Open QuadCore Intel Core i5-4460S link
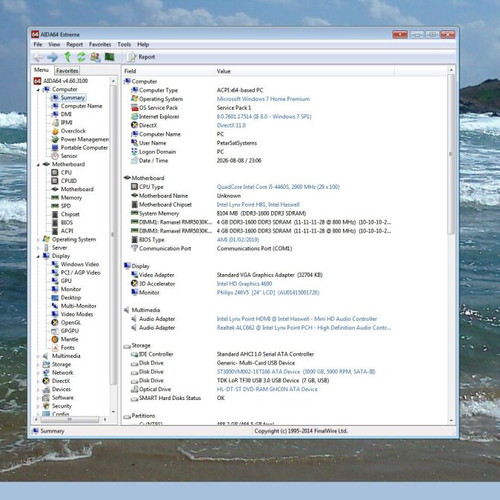This screenshot has height=500, width=500. click(278, 187)
